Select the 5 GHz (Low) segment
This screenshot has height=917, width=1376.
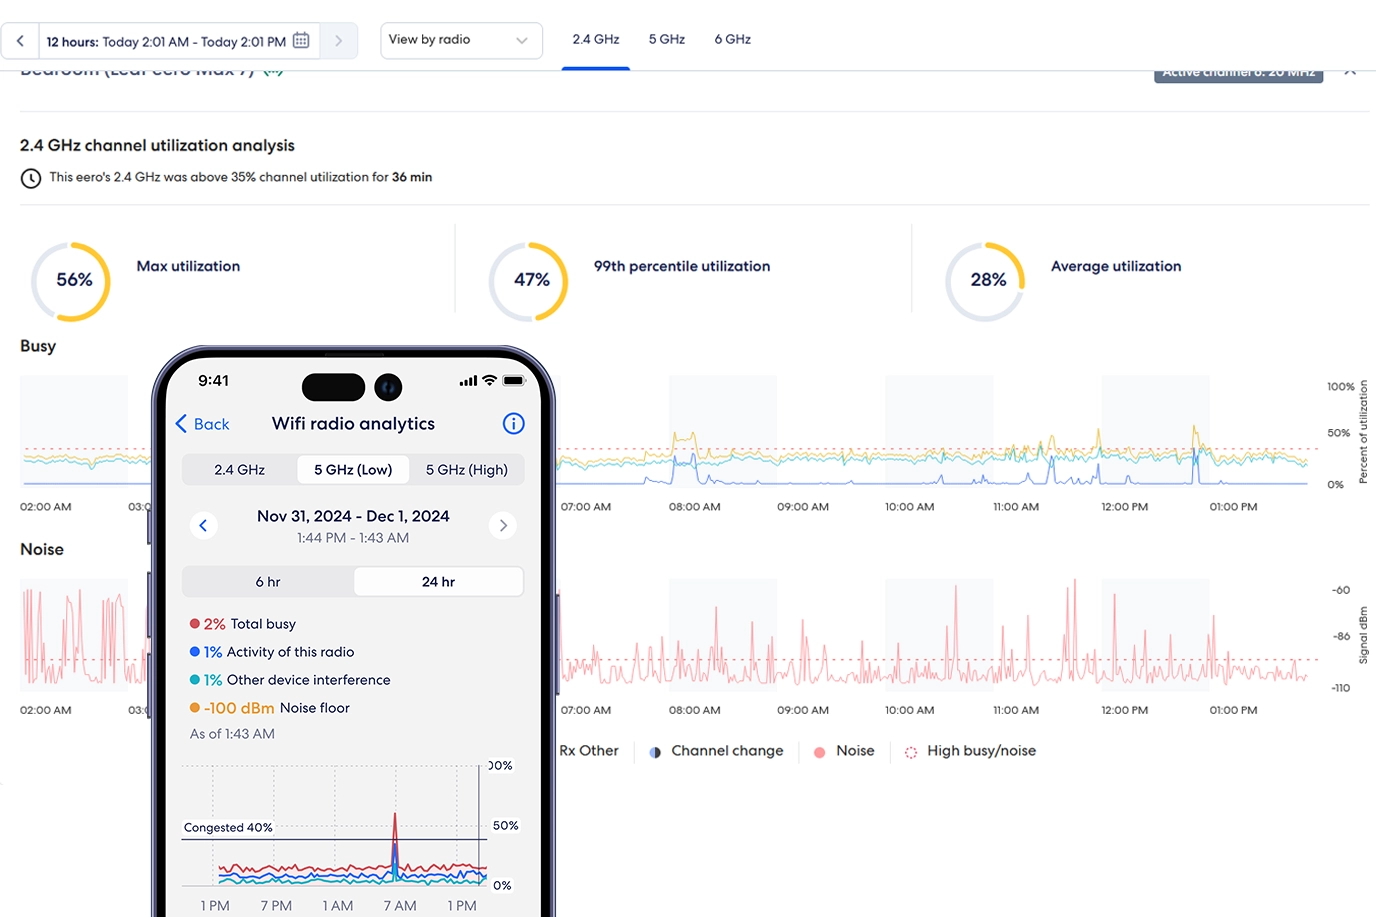click(x=353, y=470)
